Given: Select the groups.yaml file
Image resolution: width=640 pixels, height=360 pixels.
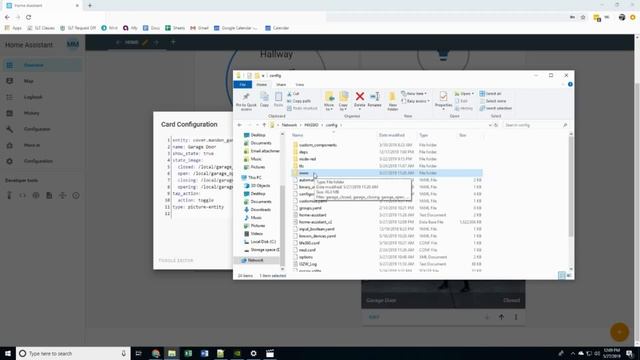Looking at the screenshot, I should [310, 208].
